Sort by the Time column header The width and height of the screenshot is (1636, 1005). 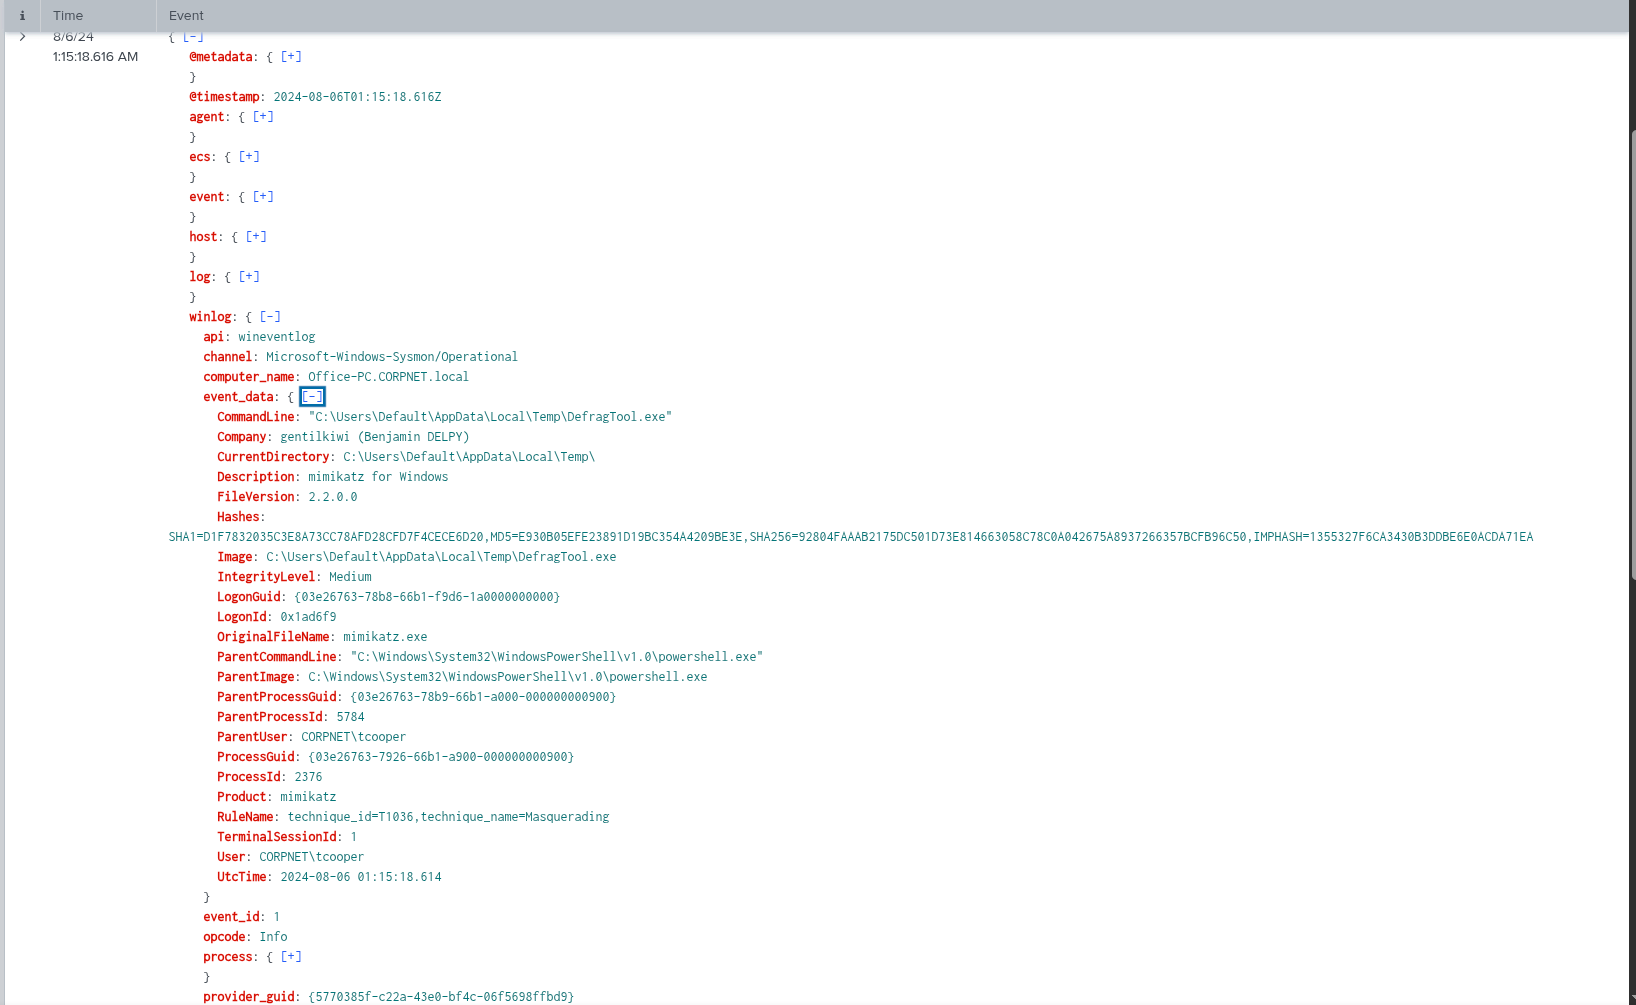pos(68,15)
